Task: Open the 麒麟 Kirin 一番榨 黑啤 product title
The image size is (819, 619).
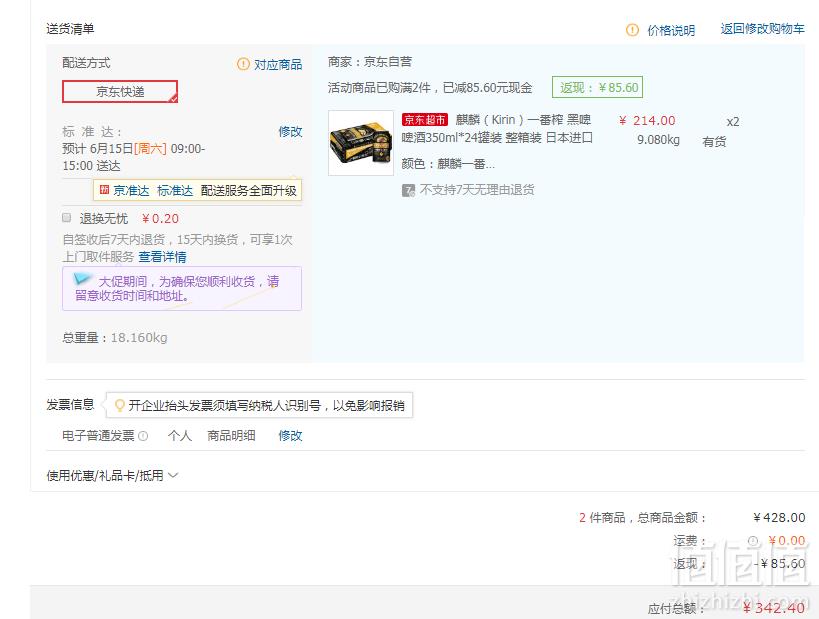Action: pos(497,129)
